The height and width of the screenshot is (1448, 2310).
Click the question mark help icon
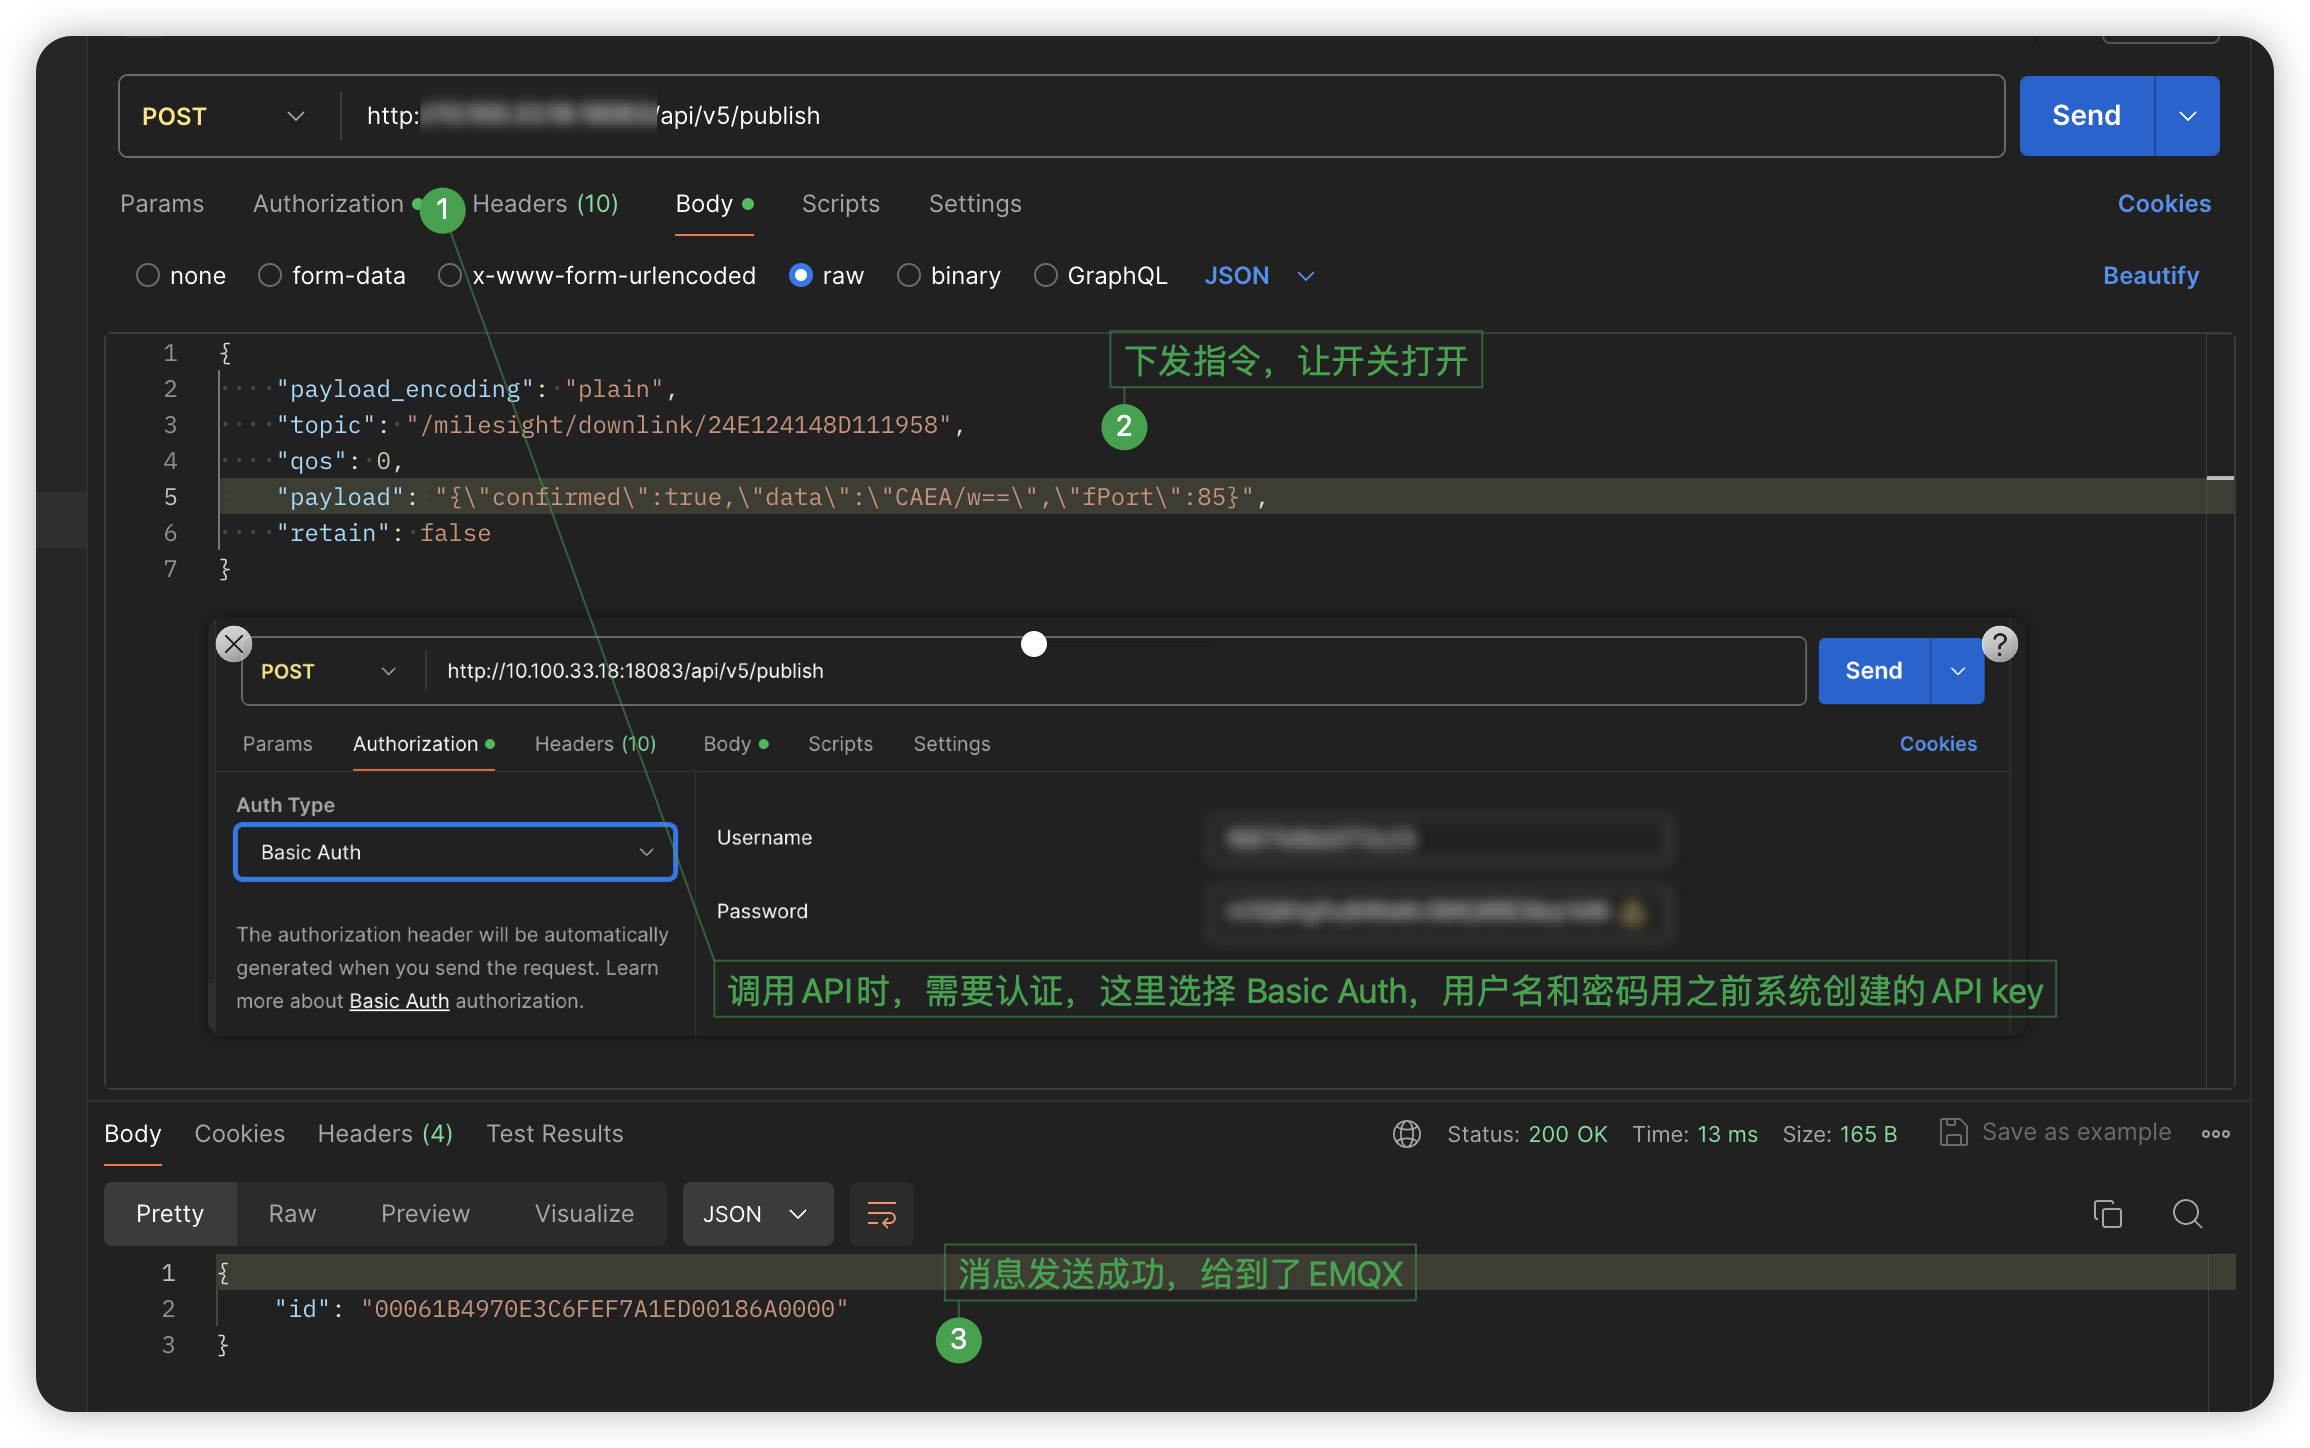(1999, 644)
